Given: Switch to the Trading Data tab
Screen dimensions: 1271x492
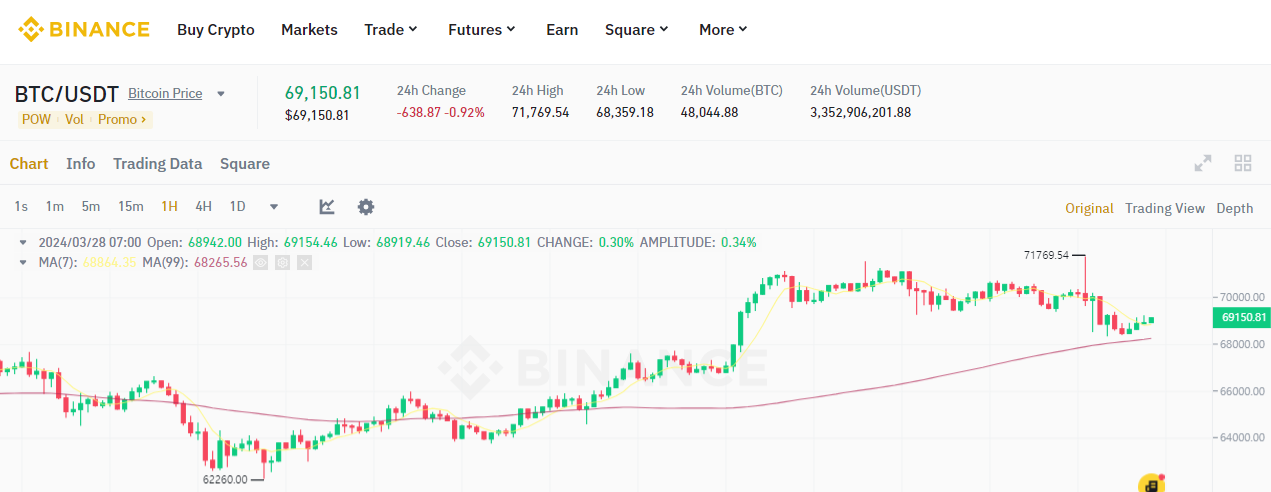Looking at the screenshot, I should click(157, 164).
